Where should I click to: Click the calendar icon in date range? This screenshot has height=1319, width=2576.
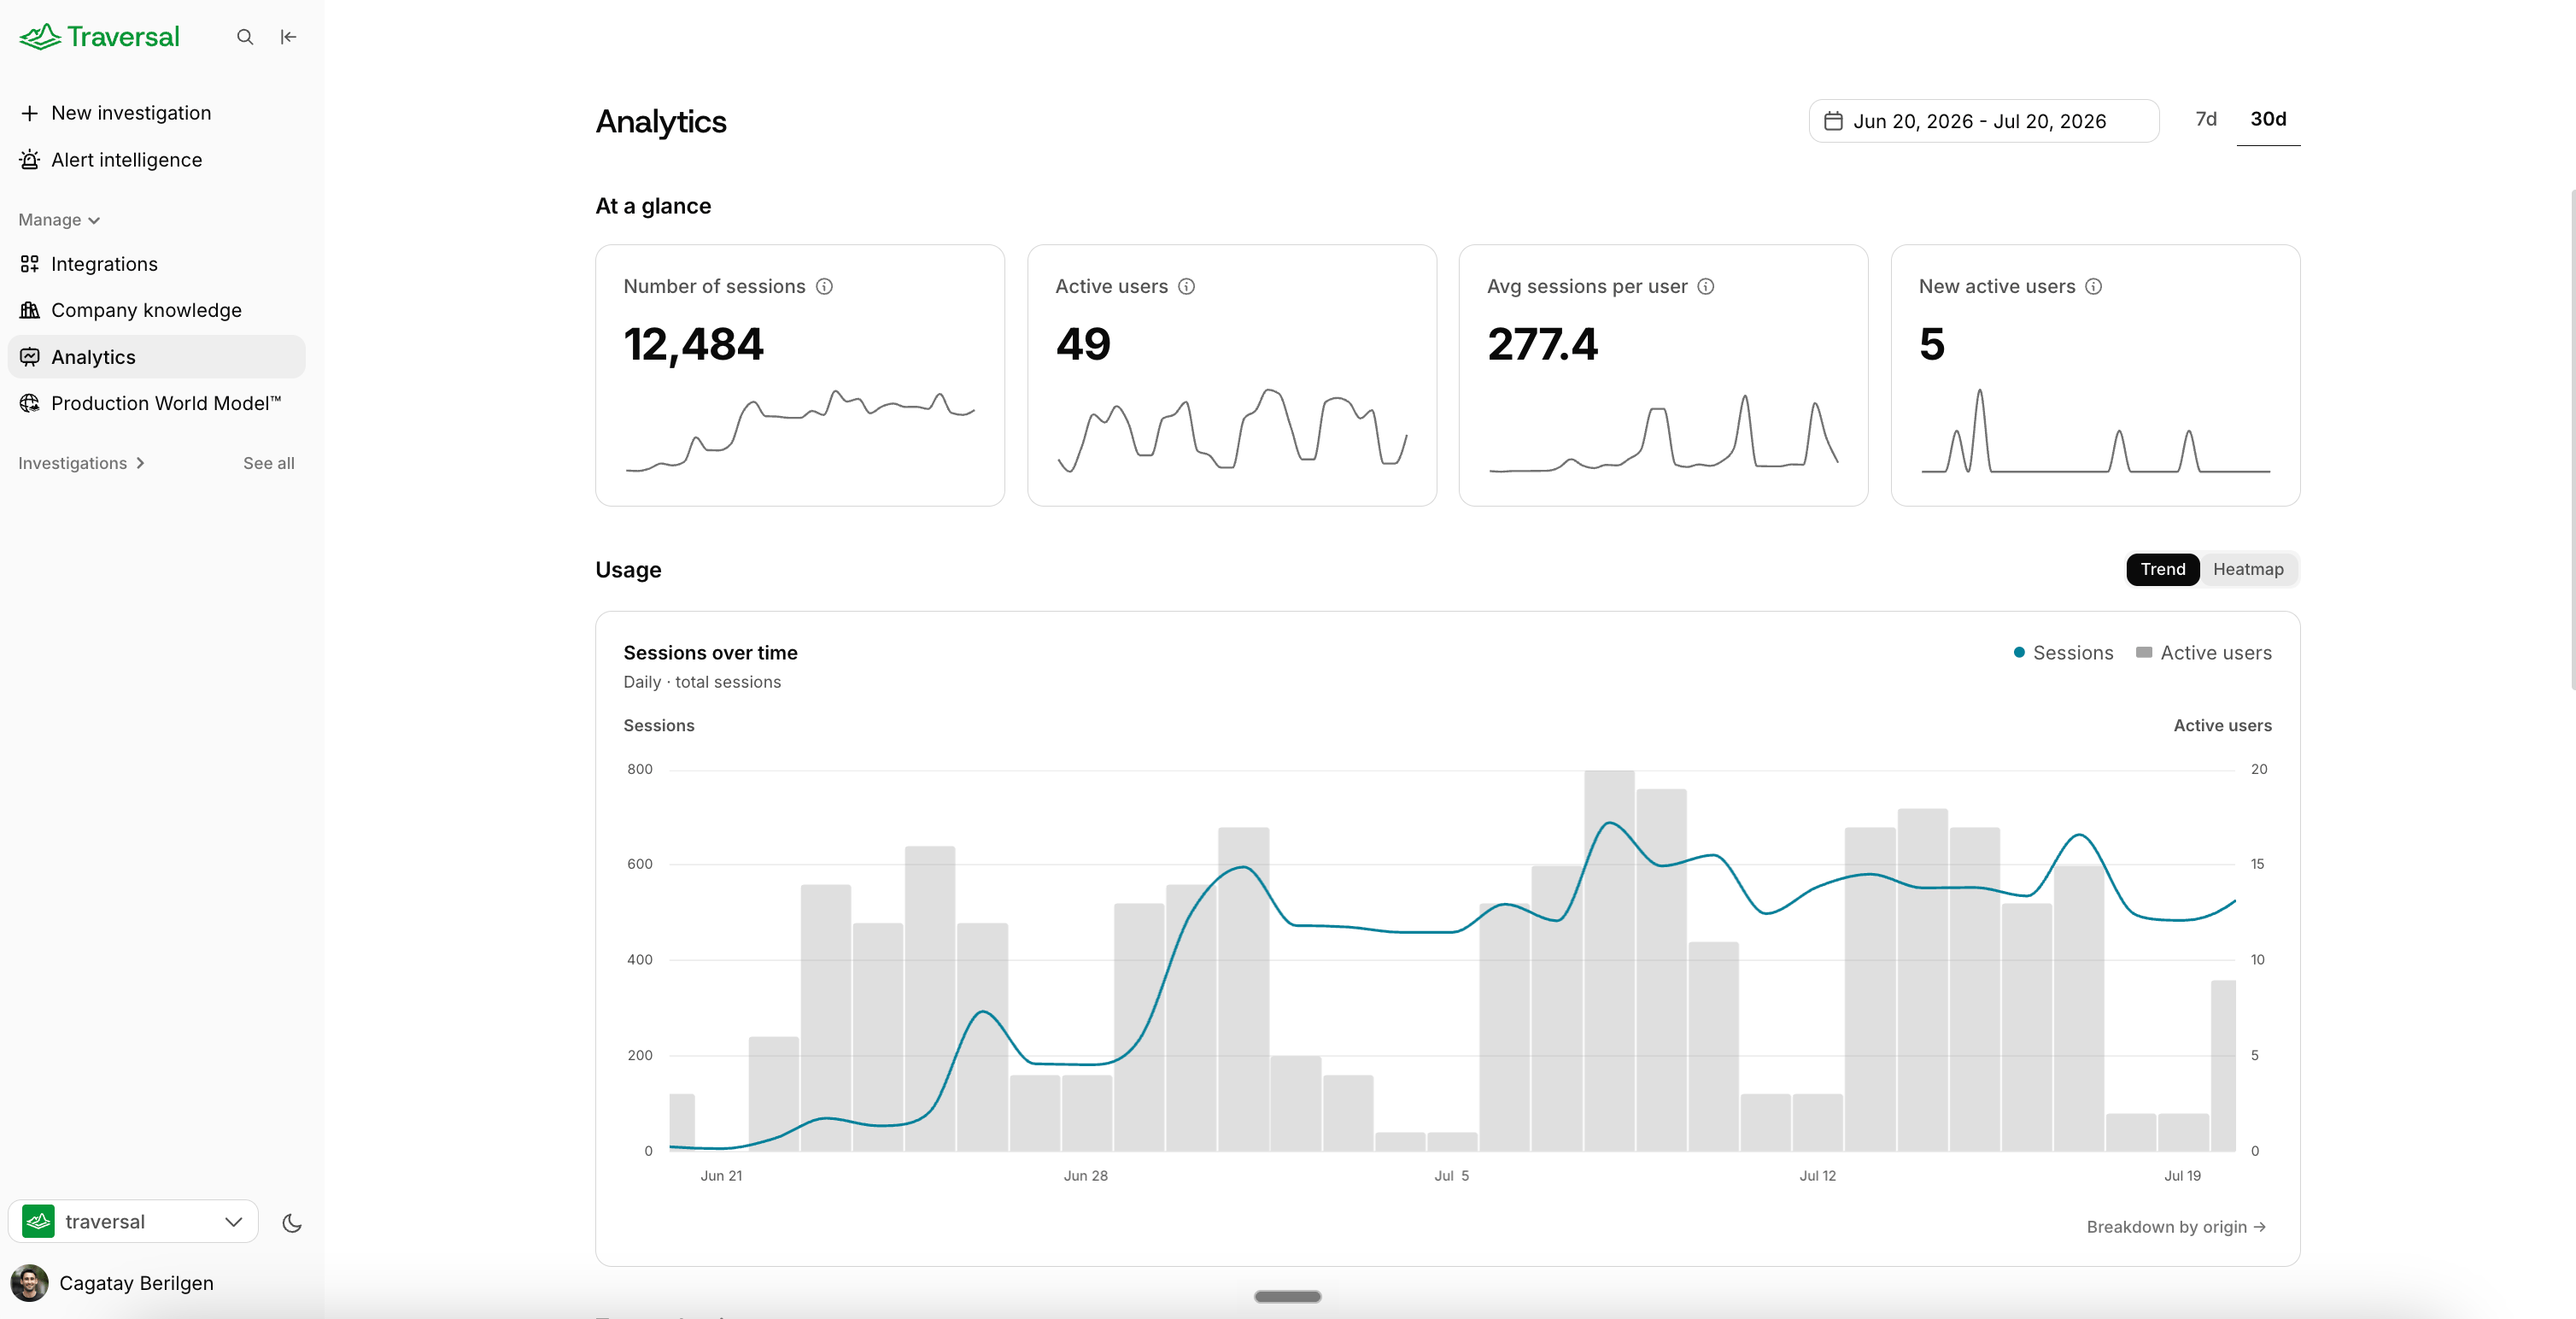(x=1833, y=121)
